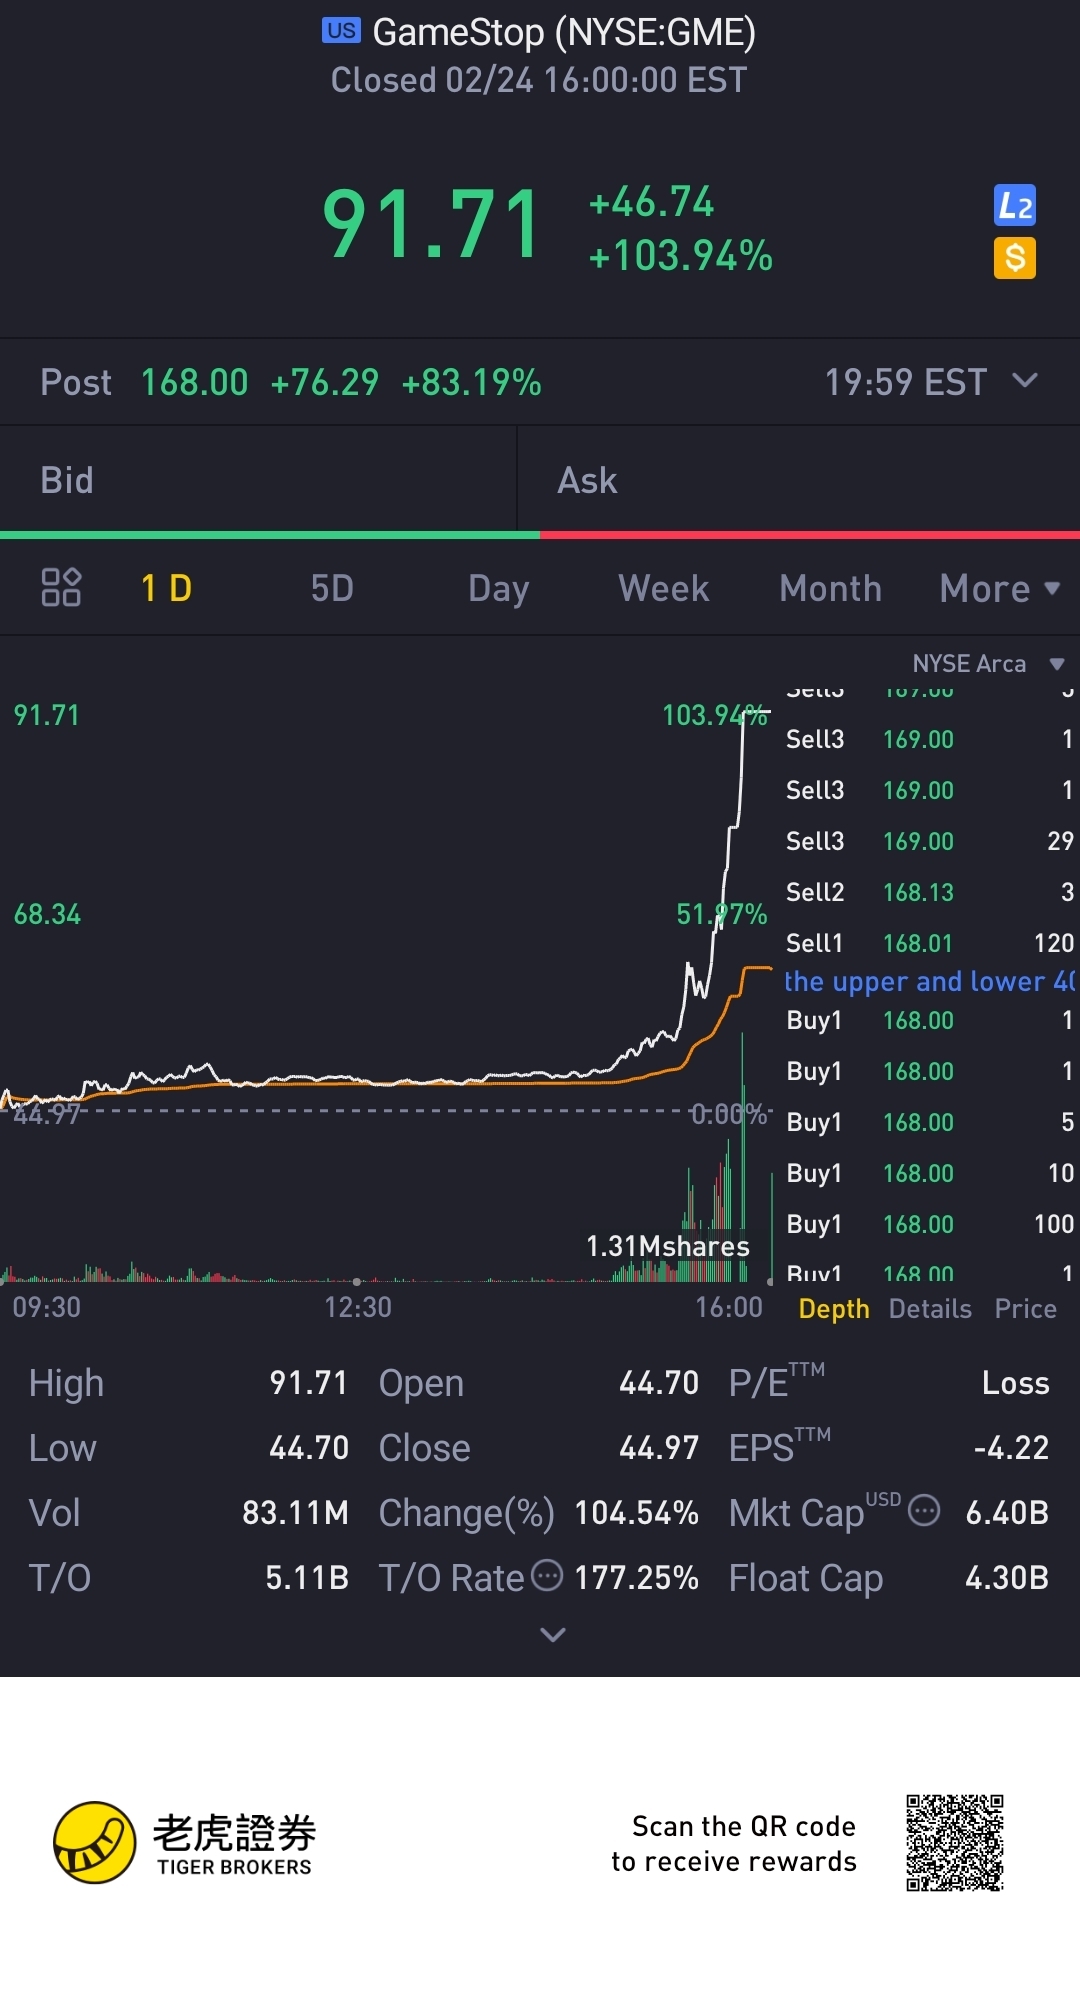
Task: Select the Buy1 168.00 row with 10
Action: (930, 1173)
